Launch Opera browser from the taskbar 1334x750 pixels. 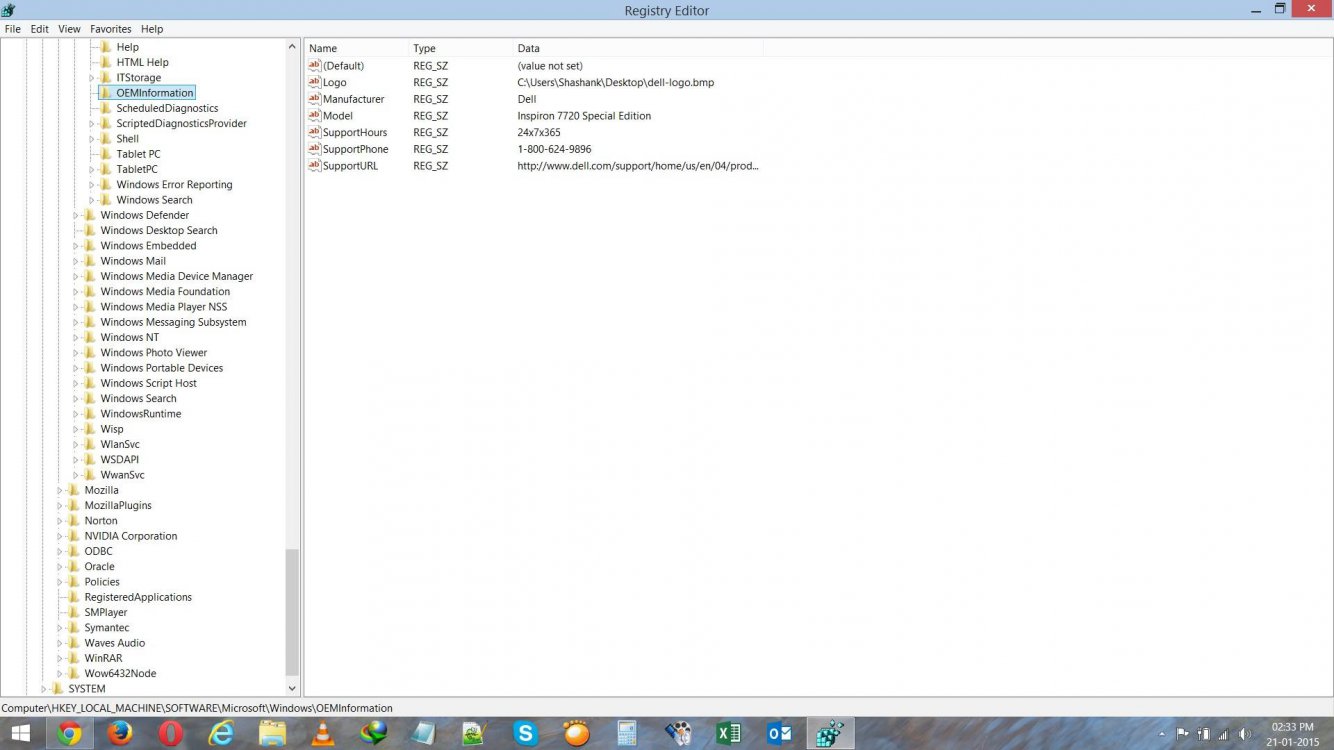pyautogui.click(x=171, y=733)
